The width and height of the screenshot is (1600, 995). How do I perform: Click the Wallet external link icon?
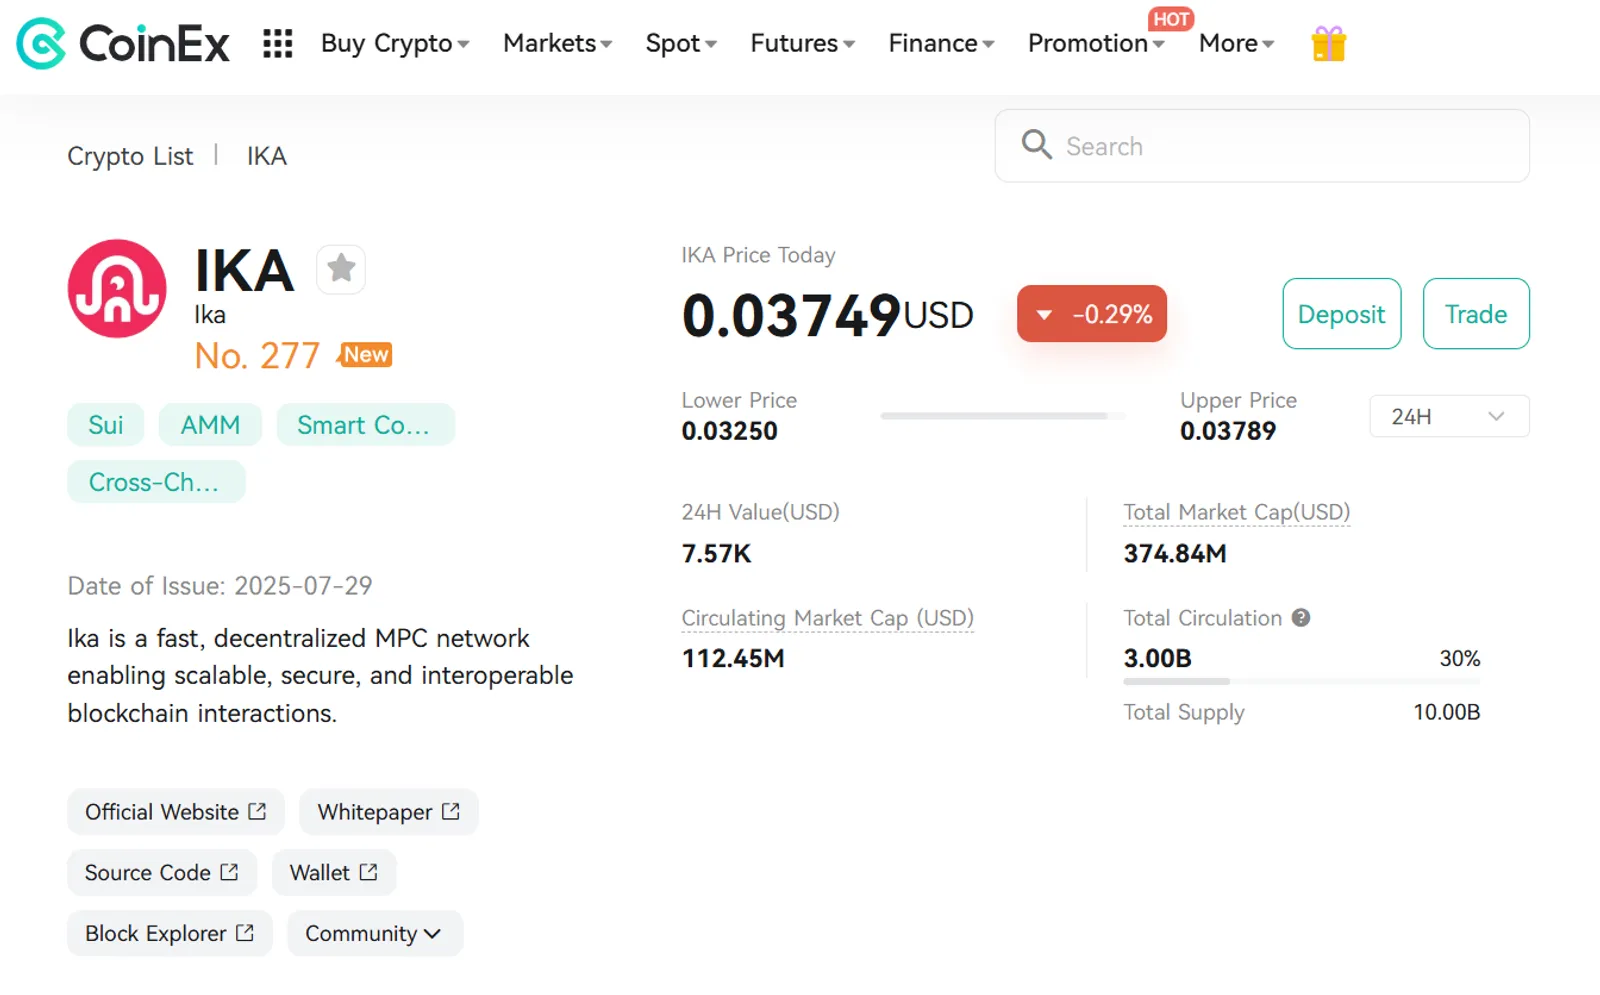(368, 872)
